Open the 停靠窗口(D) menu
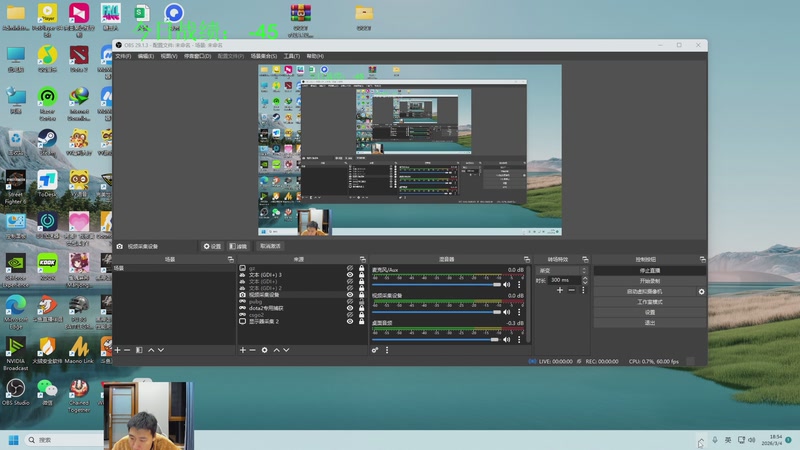The image size is (800, 450). (197, 56)
